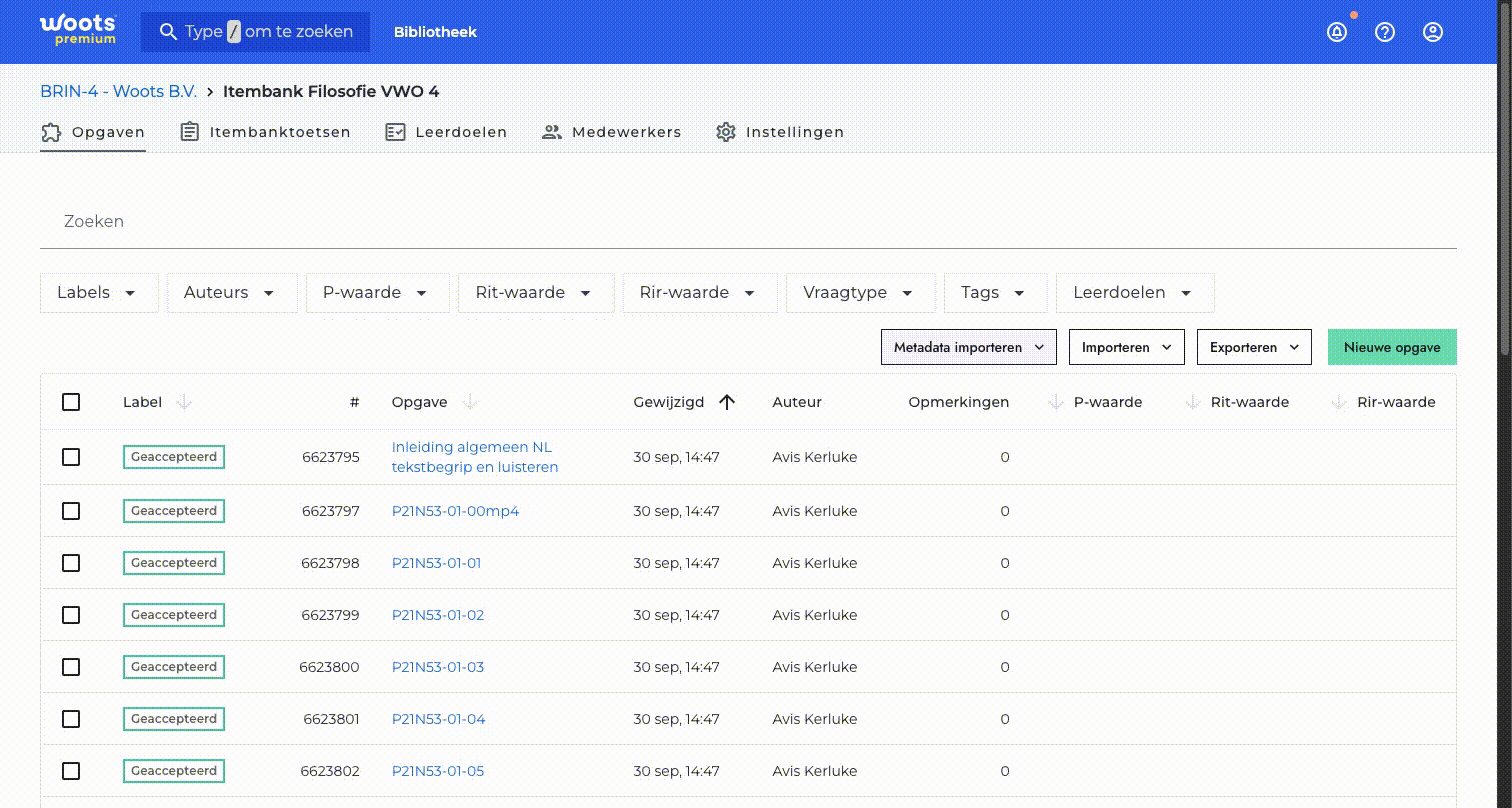Switch to the Itembanktoetsen tab
Image resolution: width=1512 pixels, height=808 pixels.
click(265, 132)
